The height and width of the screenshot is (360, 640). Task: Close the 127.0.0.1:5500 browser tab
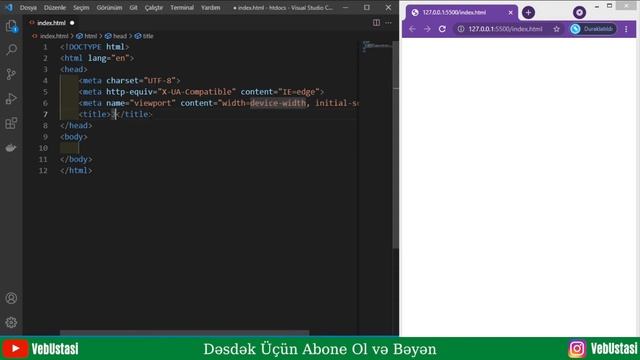pyautogui.click(x=510, y=13)
